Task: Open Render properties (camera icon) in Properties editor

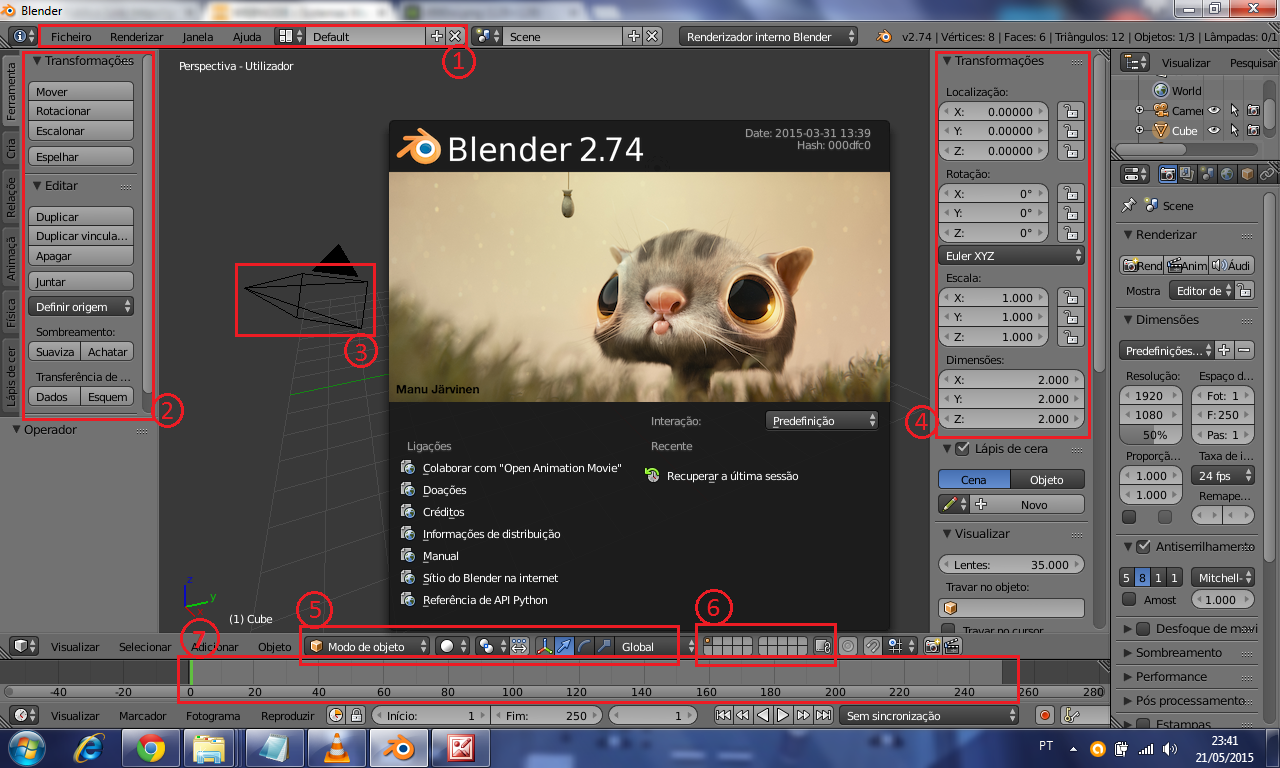Action: (x=1167, y=174)
